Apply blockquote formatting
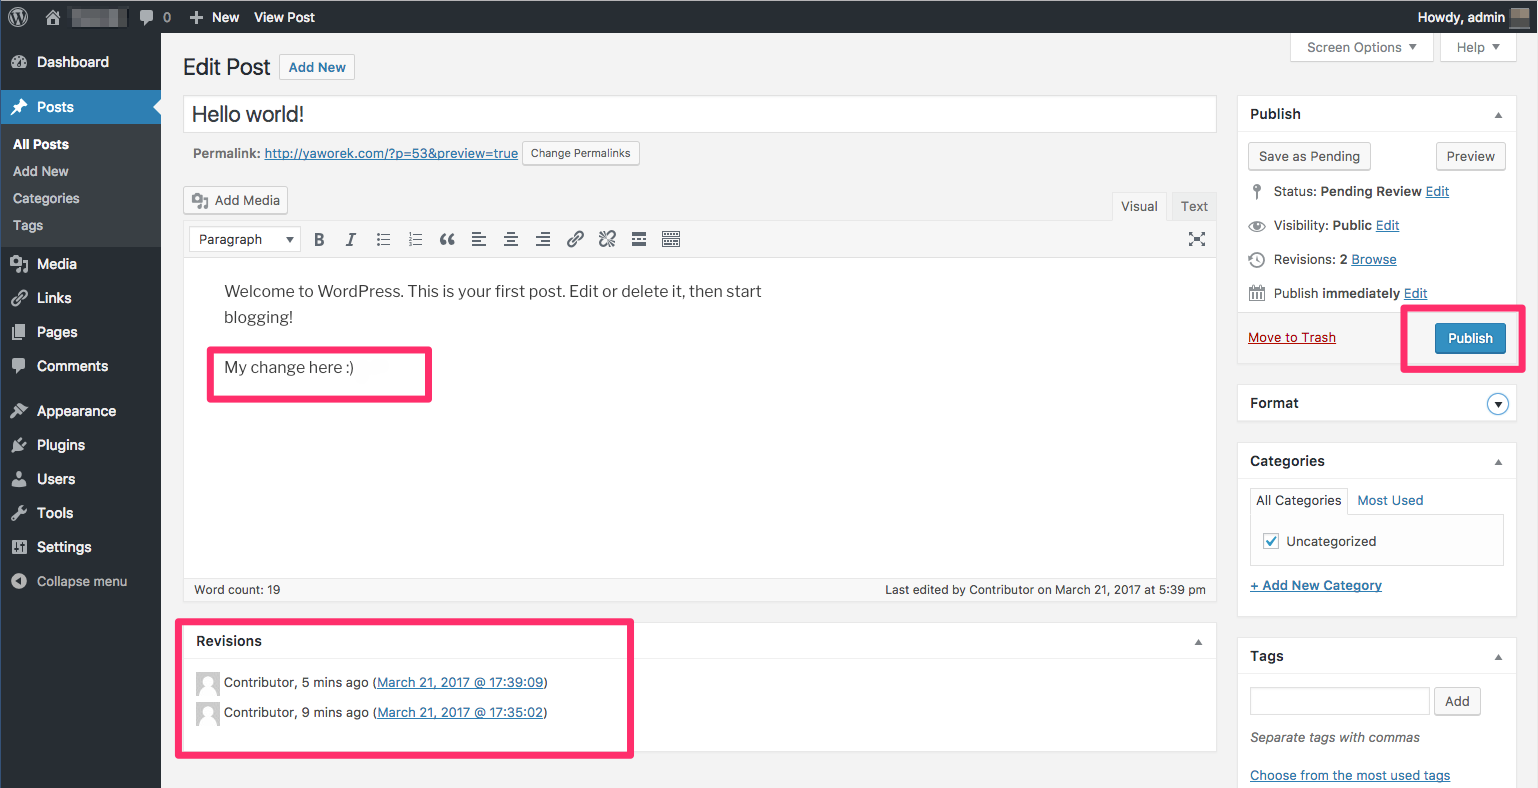 click(447, 239)
